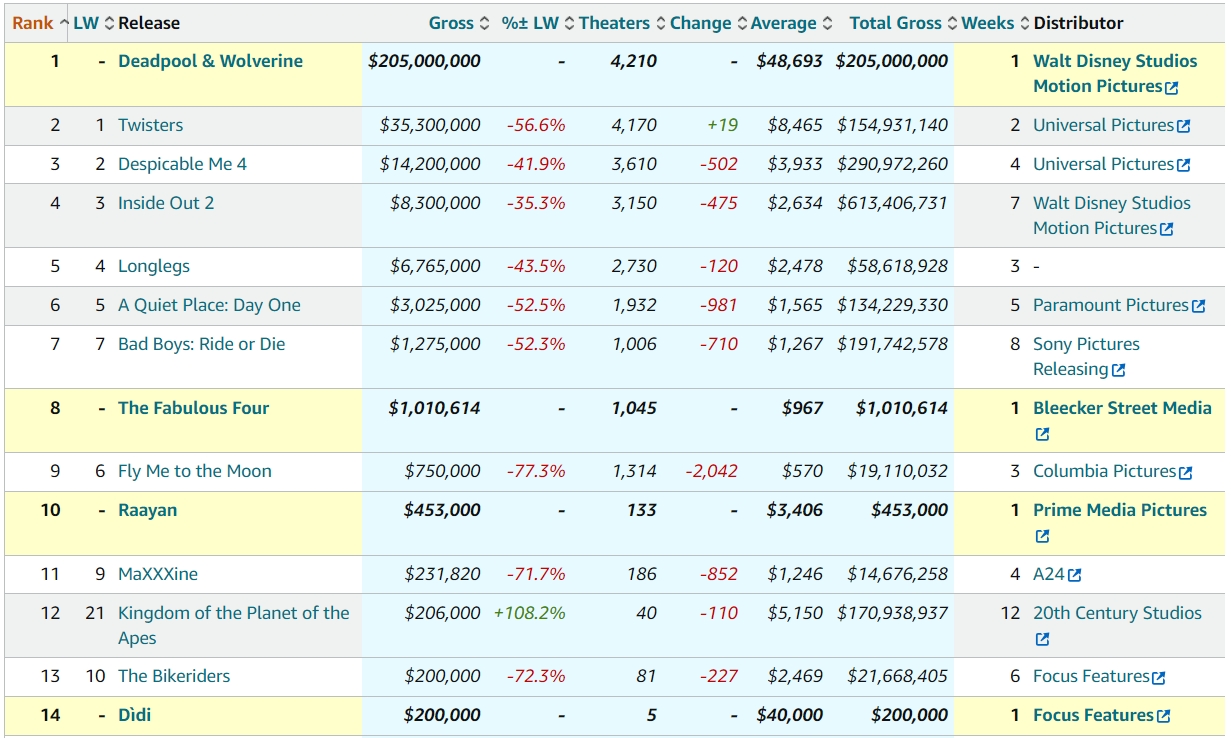Select the $14,200,000 gross value
1231x738 pixels.
(x=430, y=164)
